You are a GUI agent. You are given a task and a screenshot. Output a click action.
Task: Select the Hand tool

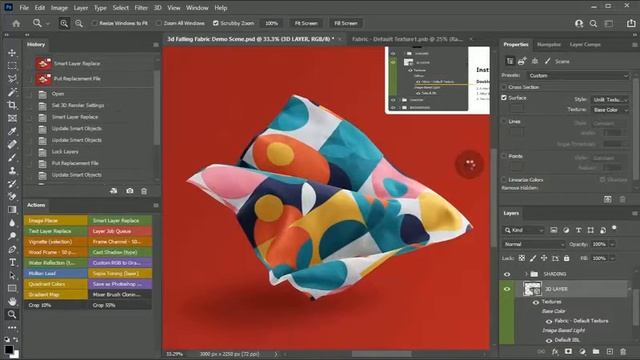[x=12, y=301]
